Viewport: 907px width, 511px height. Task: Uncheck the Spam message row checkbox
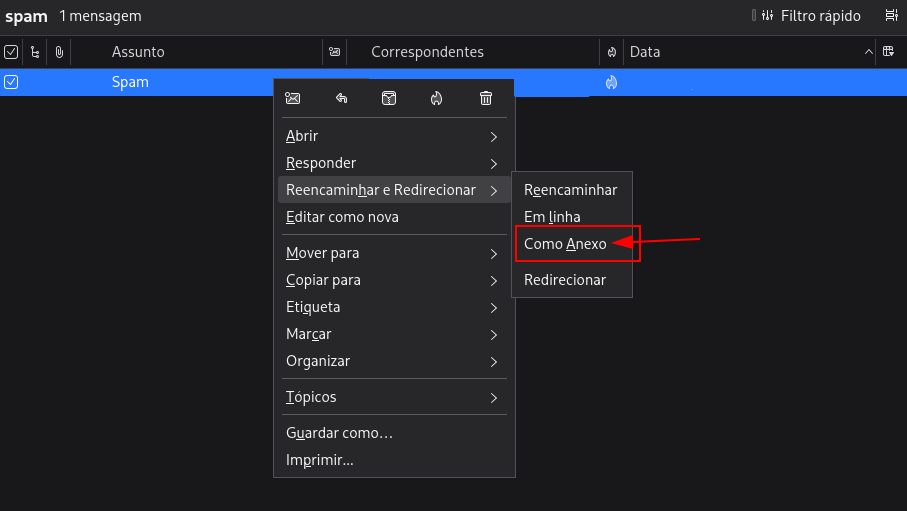pos(11,82)
